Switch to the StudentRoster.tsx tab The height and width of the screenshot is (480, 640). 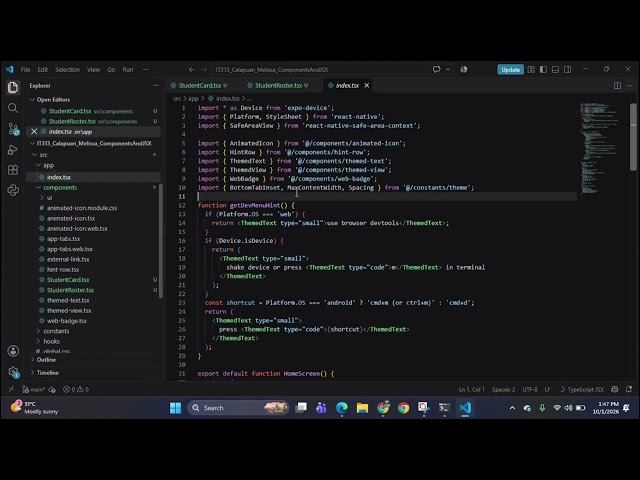click(278, 85)
